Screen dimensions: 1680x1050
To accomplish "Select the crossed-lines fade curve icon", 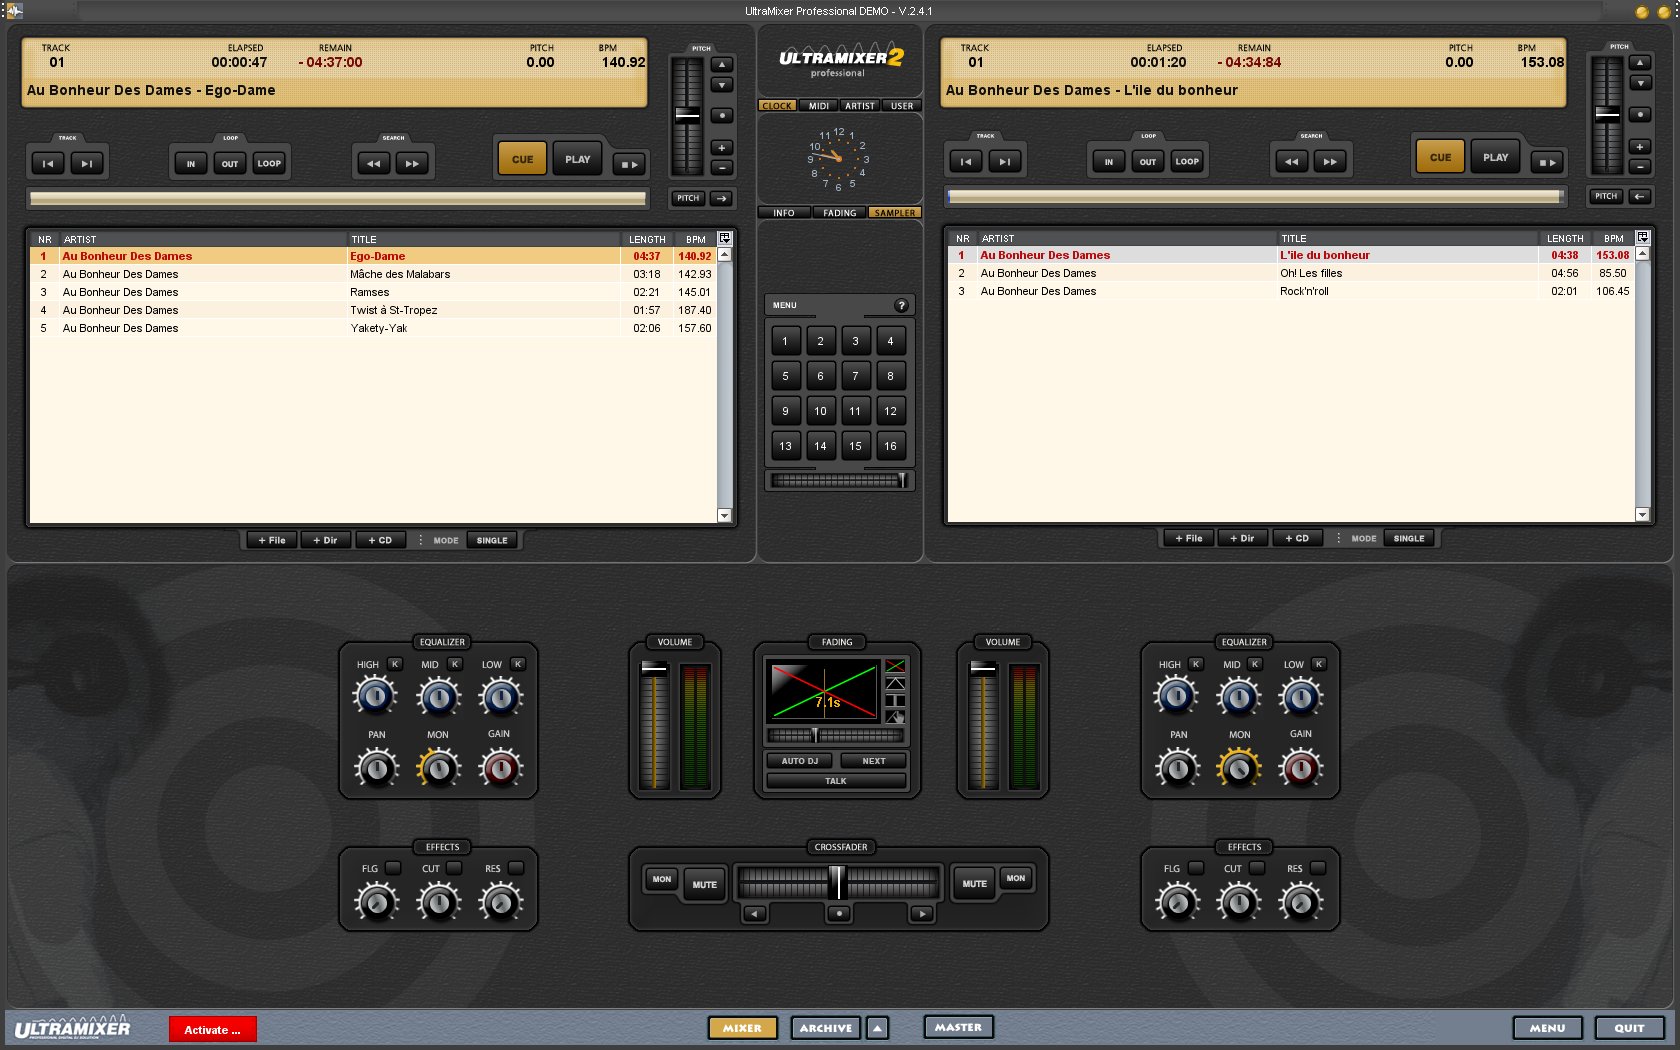I will 895,666.
